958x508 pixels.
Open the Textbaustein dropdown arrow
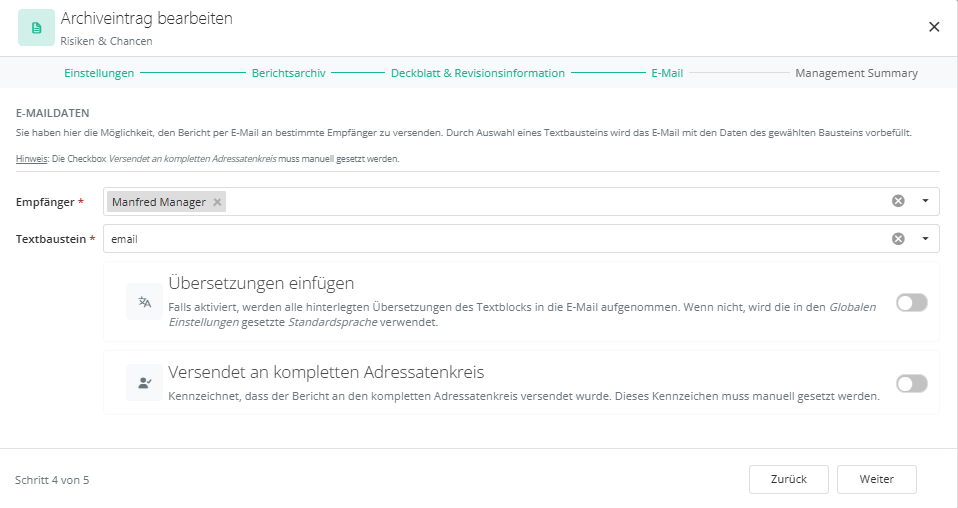point(925,238)
